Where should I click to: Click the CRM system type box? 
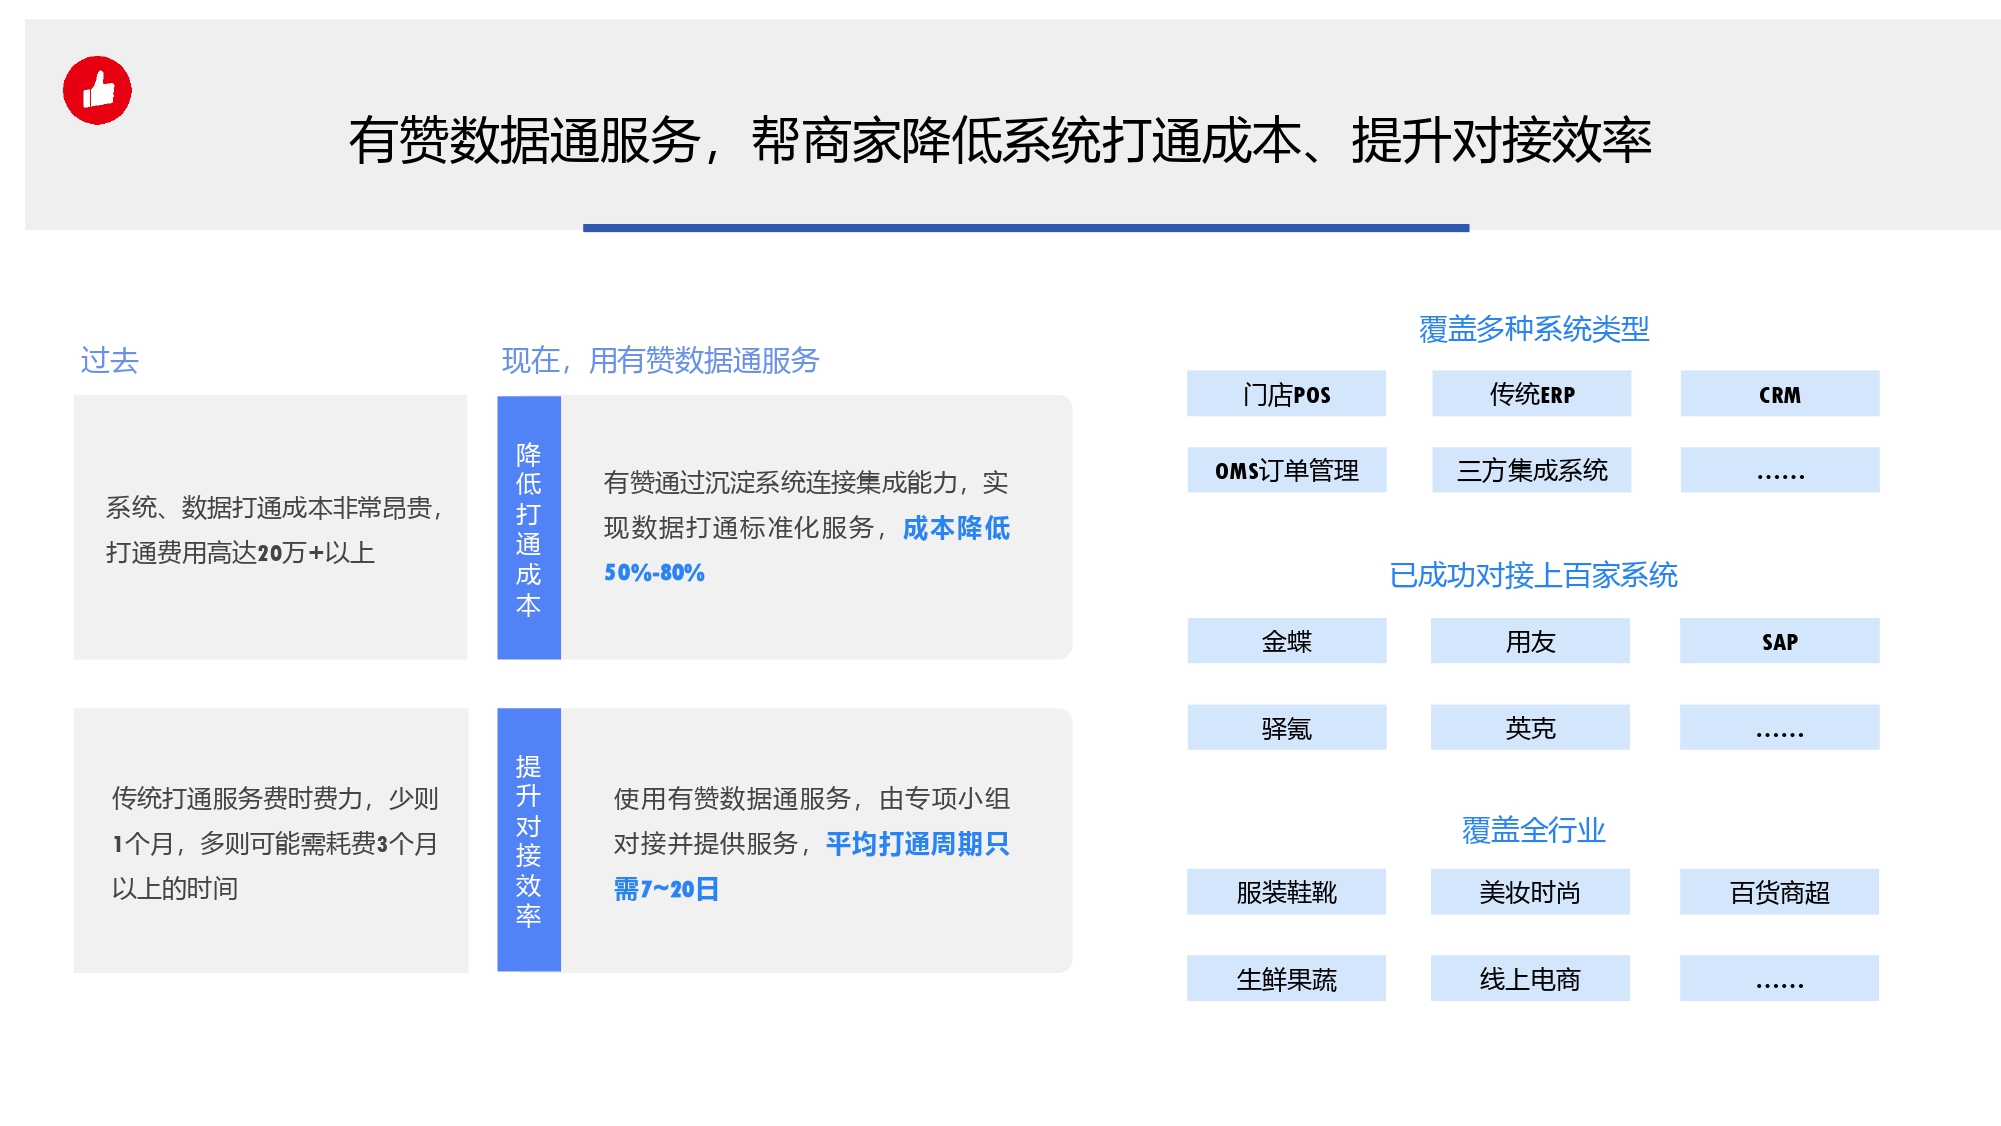[1779, 394]
